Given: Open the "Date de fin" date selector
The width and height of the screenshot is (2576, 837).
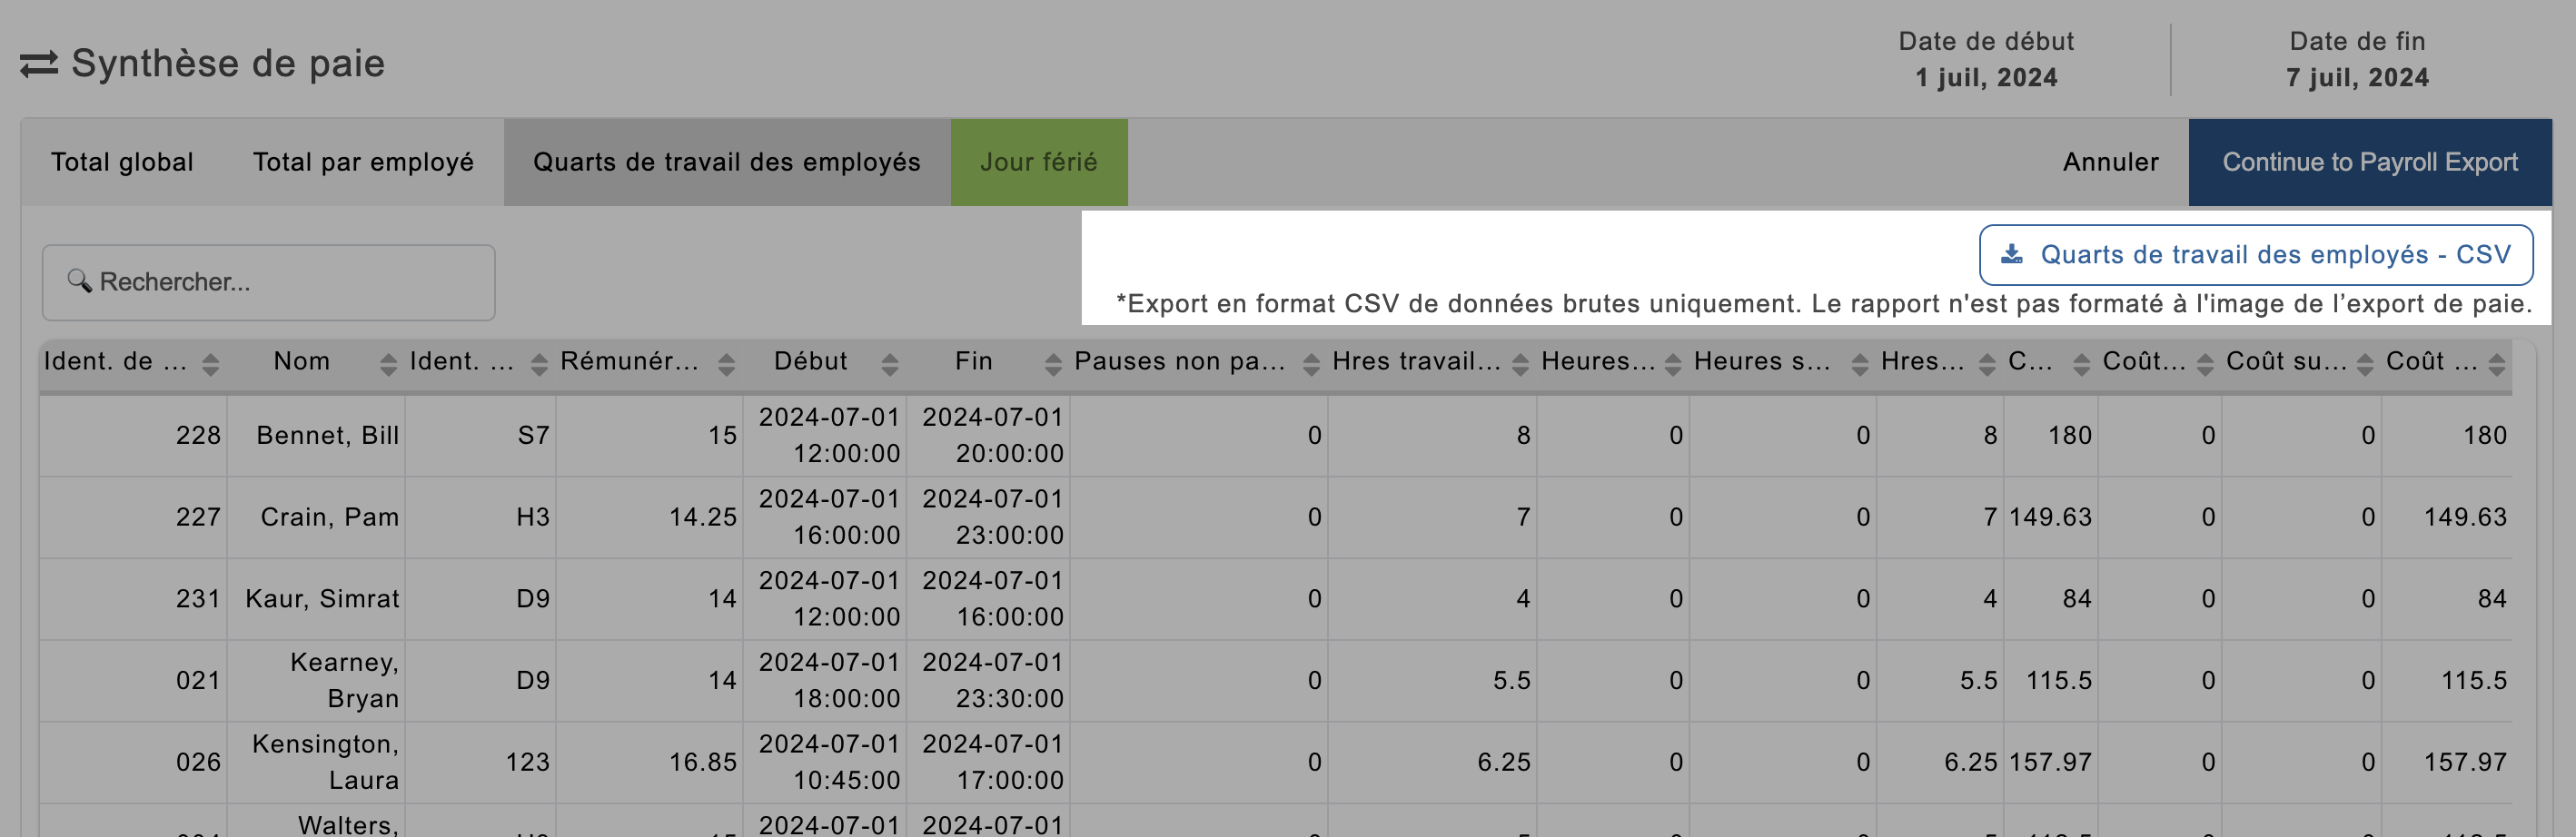Looking at the screenshot, I should click(2355, 60).
